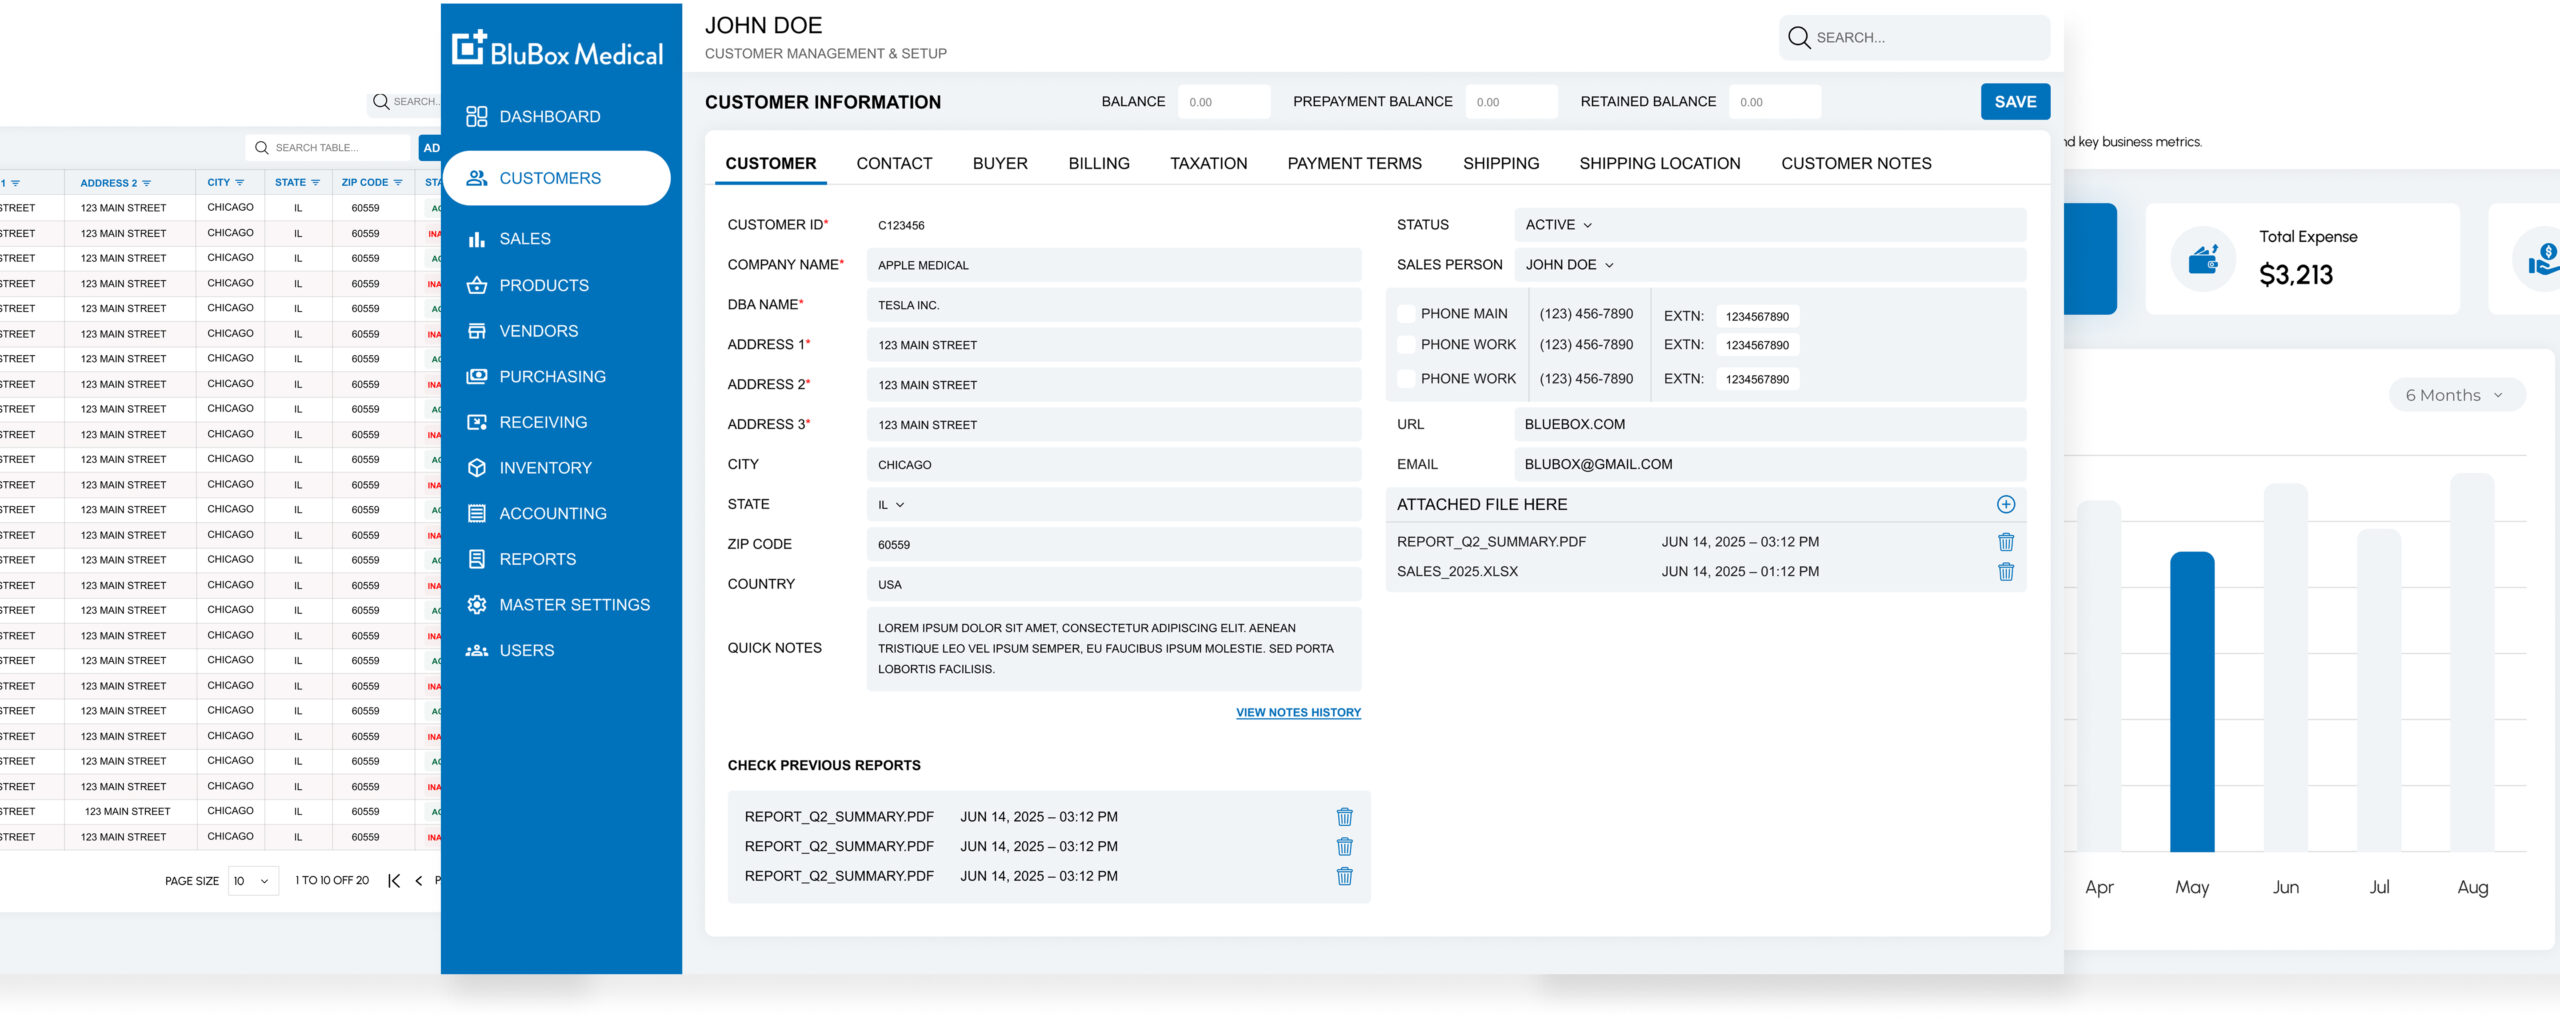Viewport: 2560px width, 1024px height.
Task: Click plus icon to attach a file
Action: [2005, 505]
